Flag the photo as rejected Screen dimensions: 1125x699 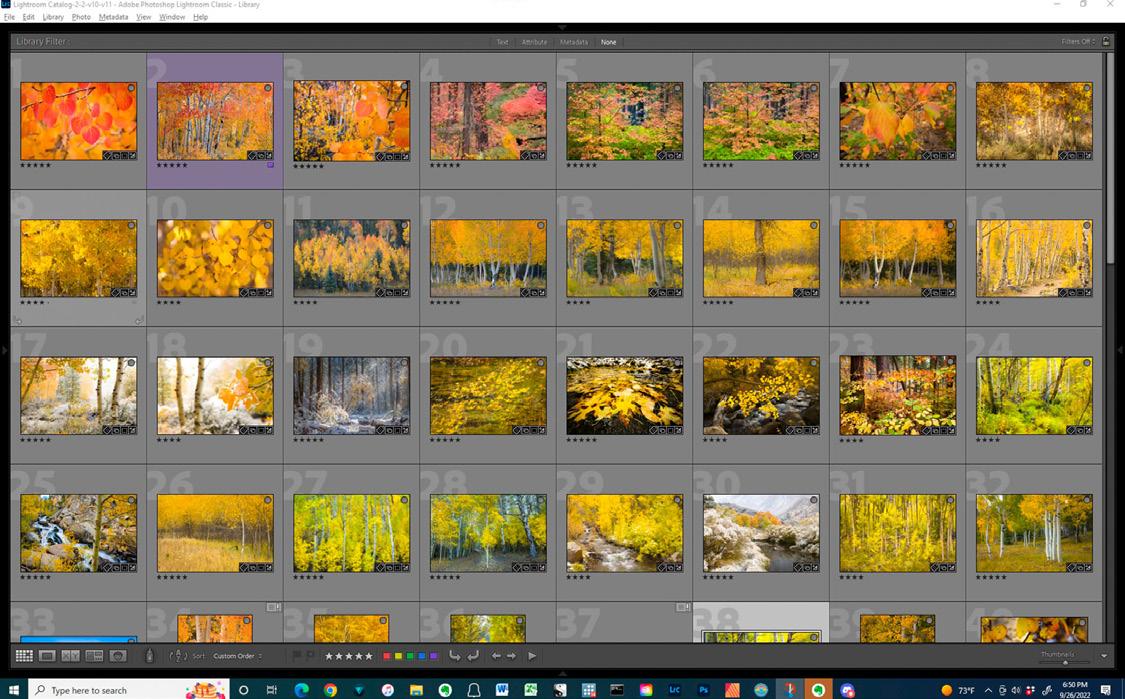coord(310,655)
